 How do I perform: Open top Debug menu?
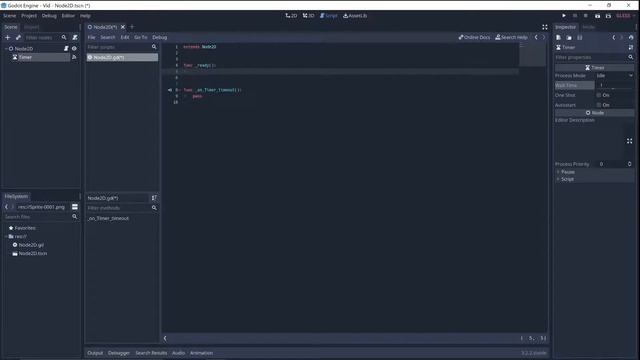(49, 16)
